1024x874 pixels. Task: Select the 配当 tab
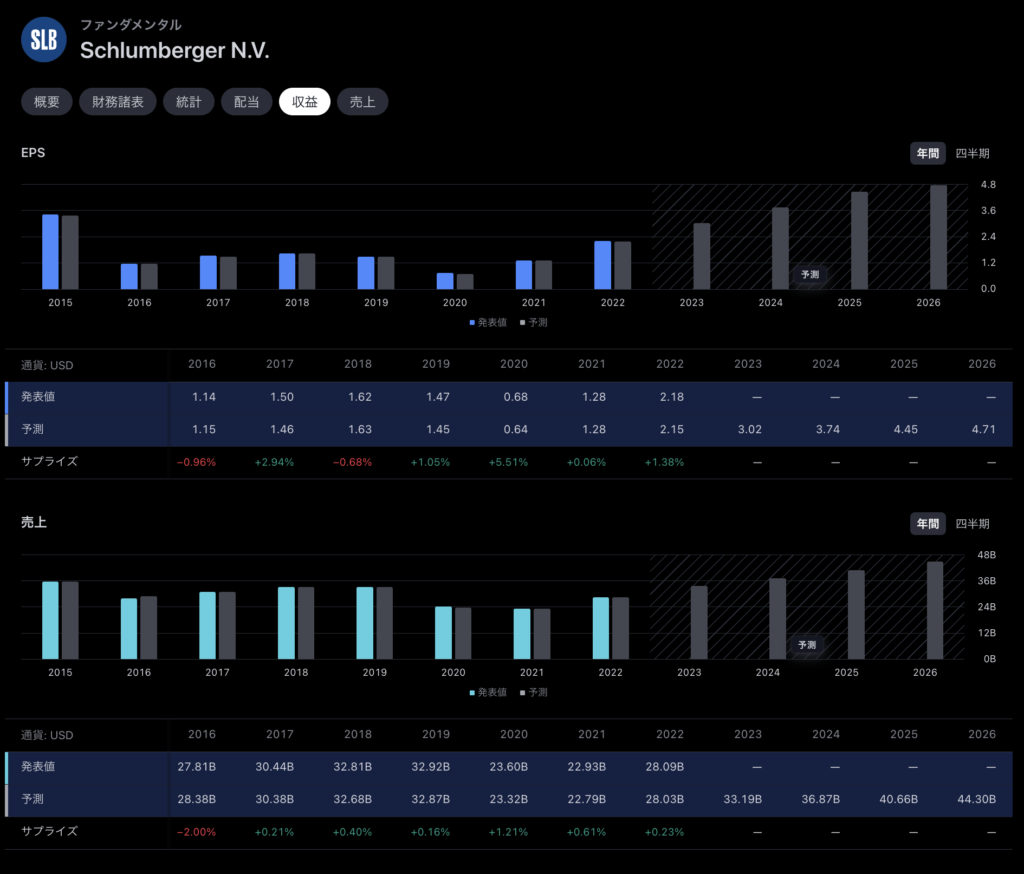coord(246,102)
